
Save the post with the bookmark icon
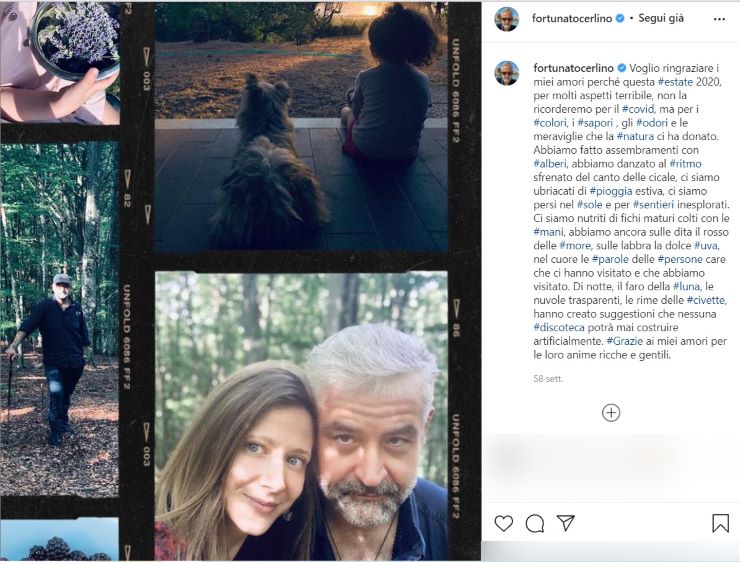(x=720, y=523)
